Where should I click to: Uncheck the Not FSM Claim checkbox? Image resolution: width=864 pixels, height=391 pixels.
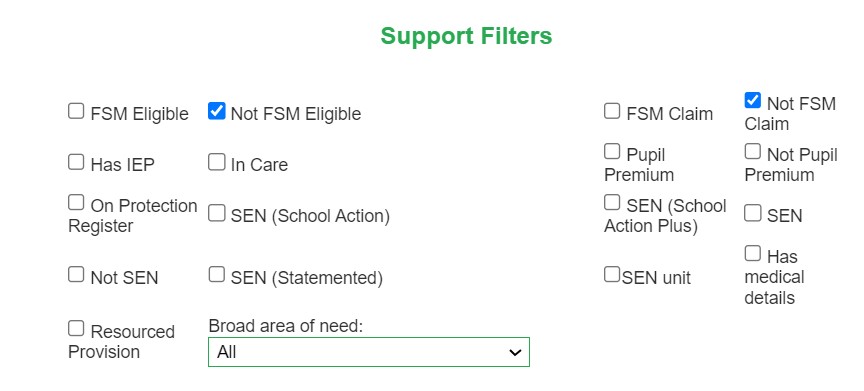753,100
